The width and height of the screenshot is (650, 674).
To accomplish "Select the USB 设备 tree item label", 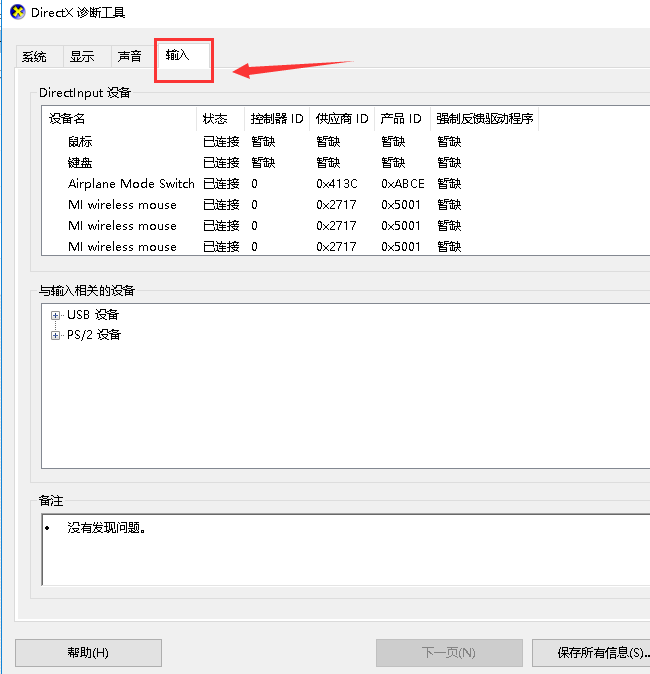I will [x=93, y=315].
